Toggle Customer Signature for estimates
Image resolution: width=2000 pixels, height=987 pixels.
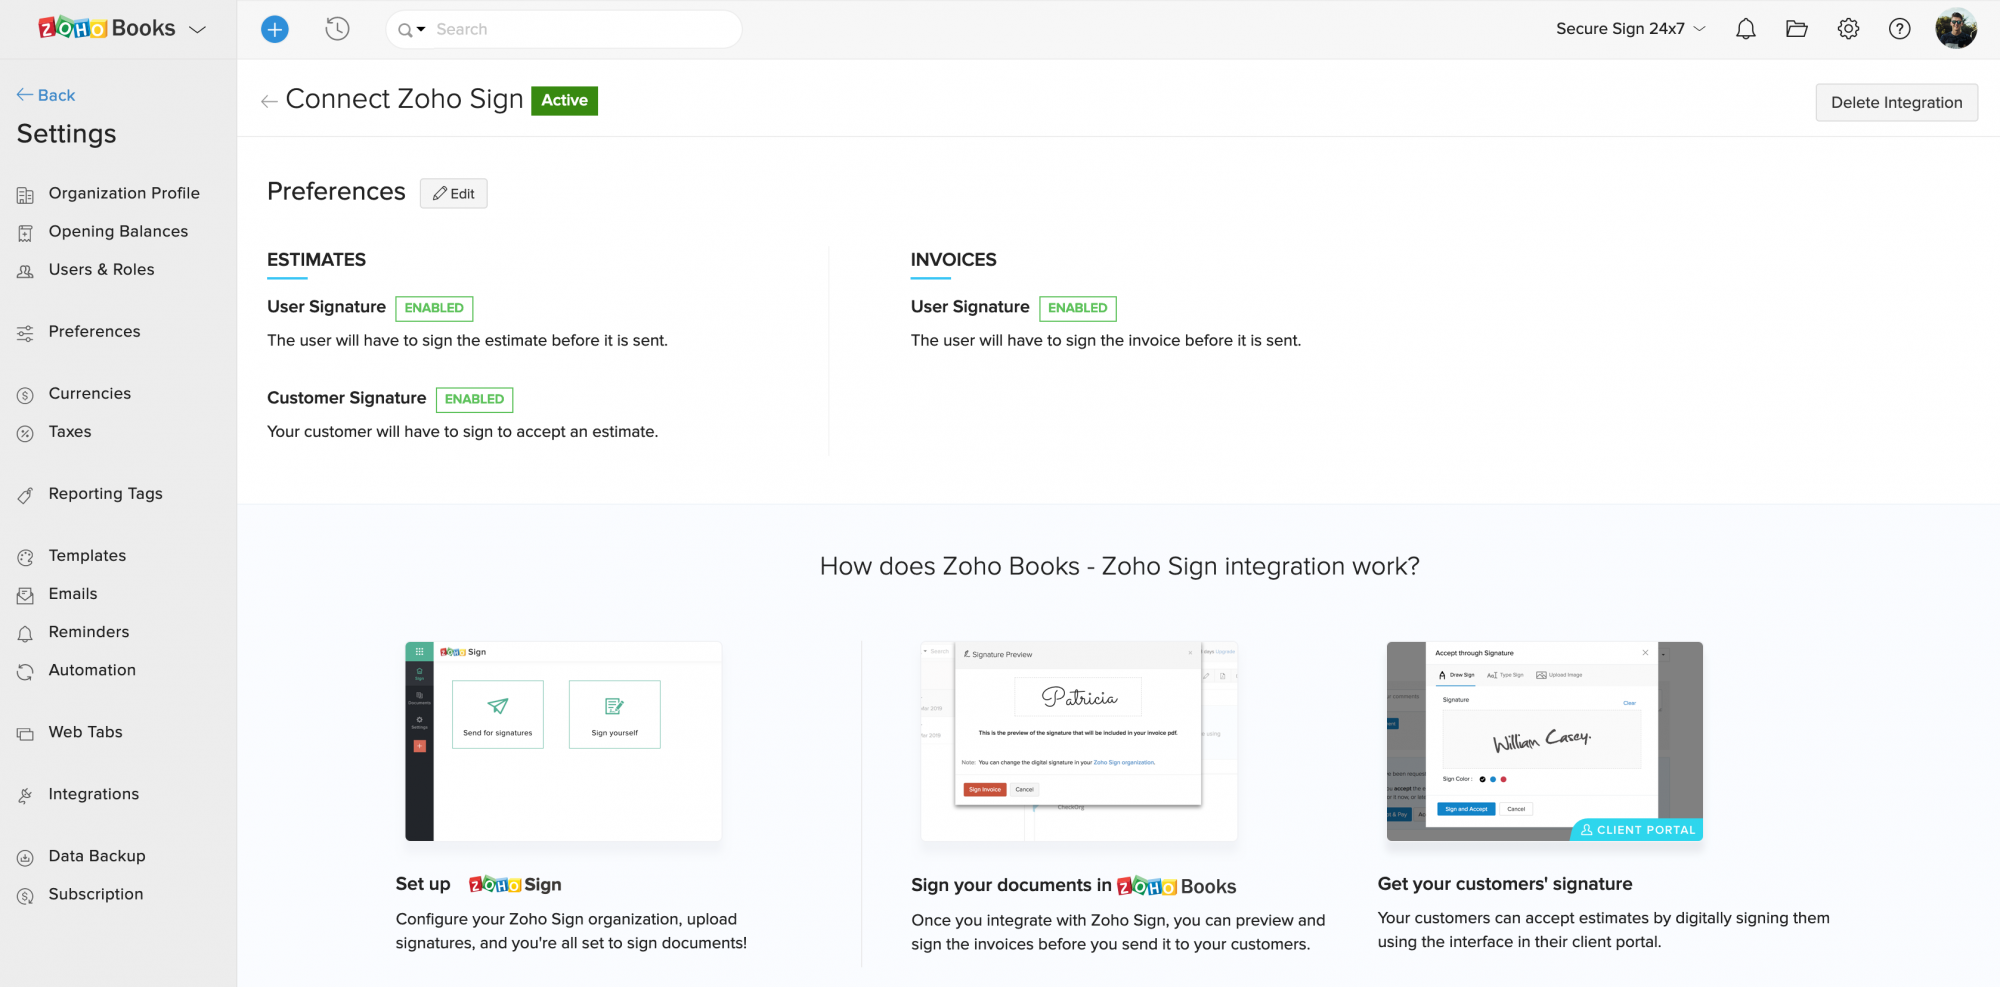pos(474,399)
